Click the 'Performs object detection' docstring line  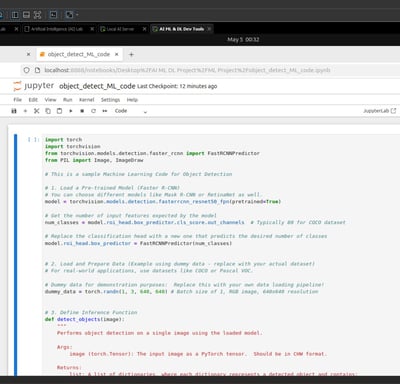pyautogui.click(x=160, y=333)
